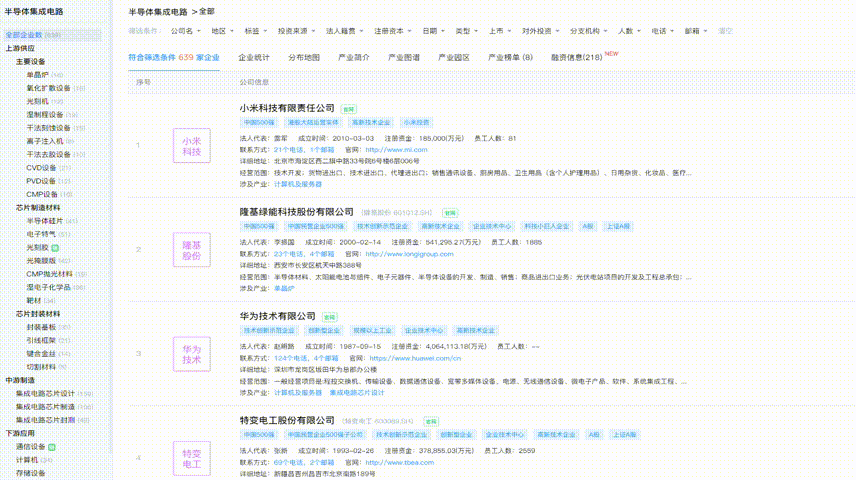Open the 分布地图 tab

(304, 58)
